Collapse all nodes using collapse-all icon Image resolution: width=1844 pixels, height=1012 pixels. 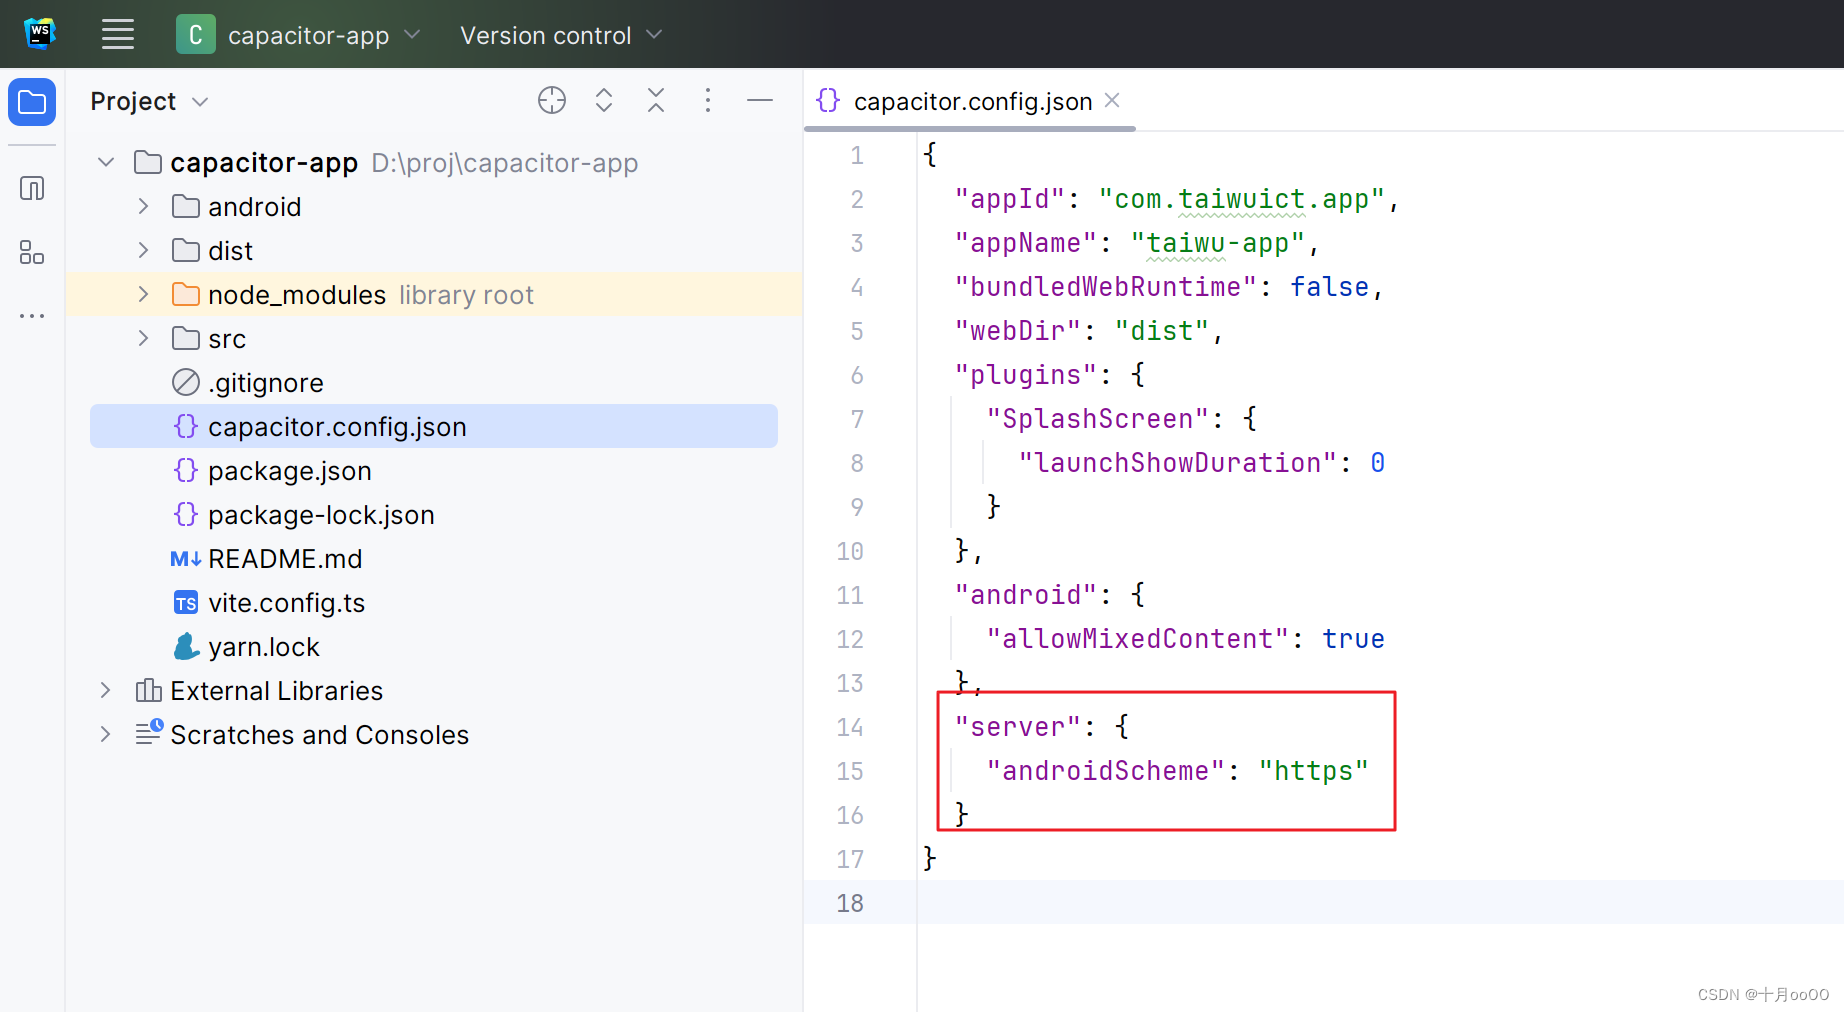[655, 100]
